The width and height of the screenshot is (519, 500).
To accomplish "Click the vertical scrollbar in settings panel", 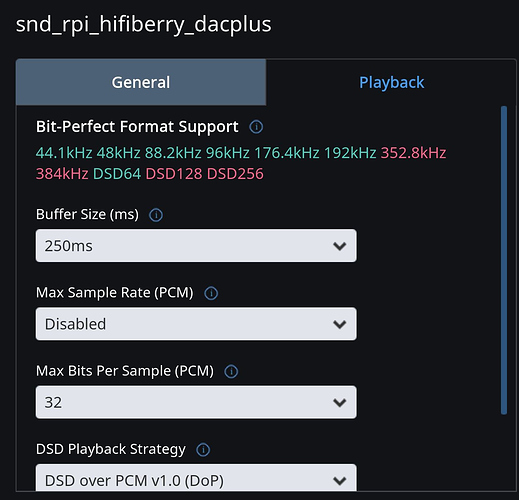I will pyautogui.click(x=504, y=260).
